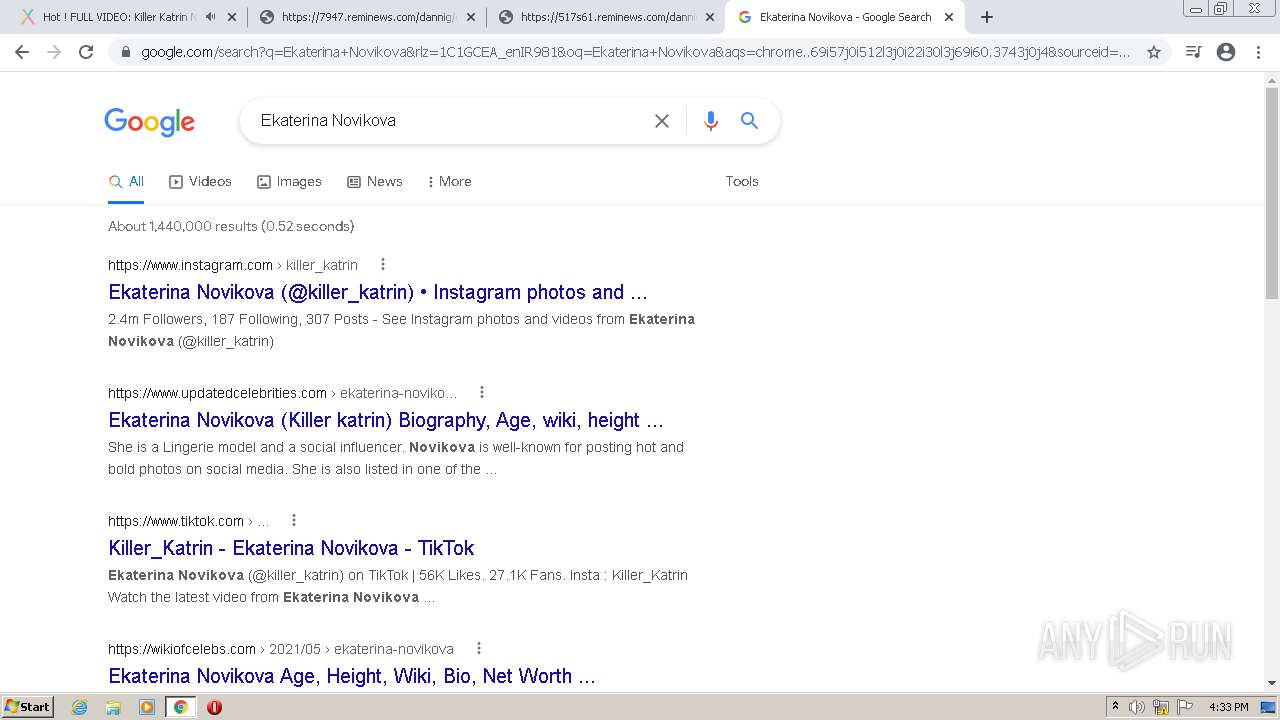Image resolution: width=1280 pixels, height=720 pixels.
Task: Start voice search with microphone
Action: 711,121
